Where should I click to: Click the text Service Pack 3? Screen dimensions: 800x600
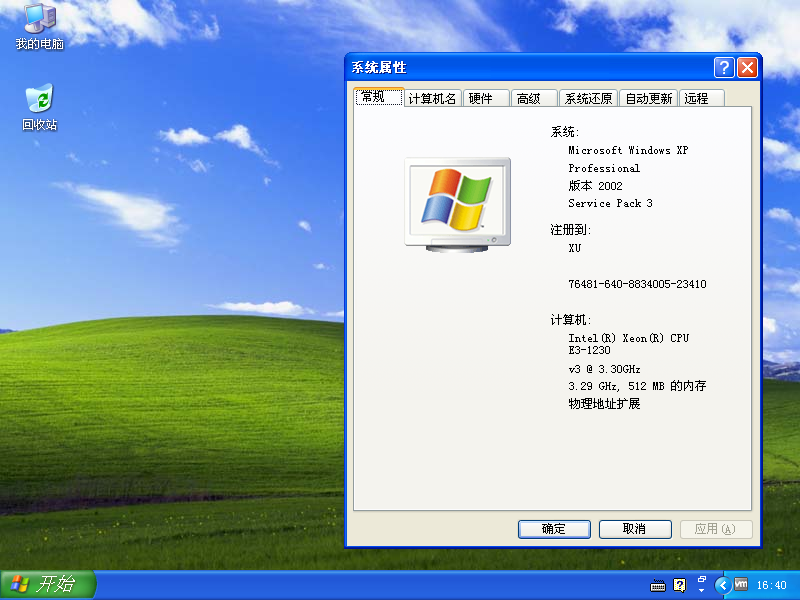(x=610, y=203)
